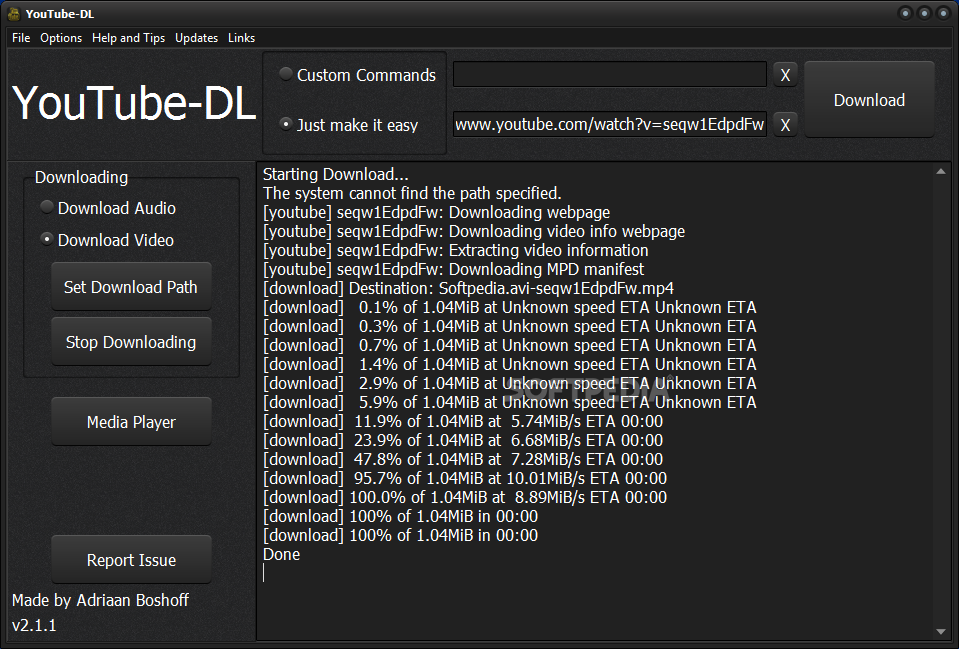Click the v2.1.1 version label
The height and width of the screenshot is (649, 959).
[34, 625]
